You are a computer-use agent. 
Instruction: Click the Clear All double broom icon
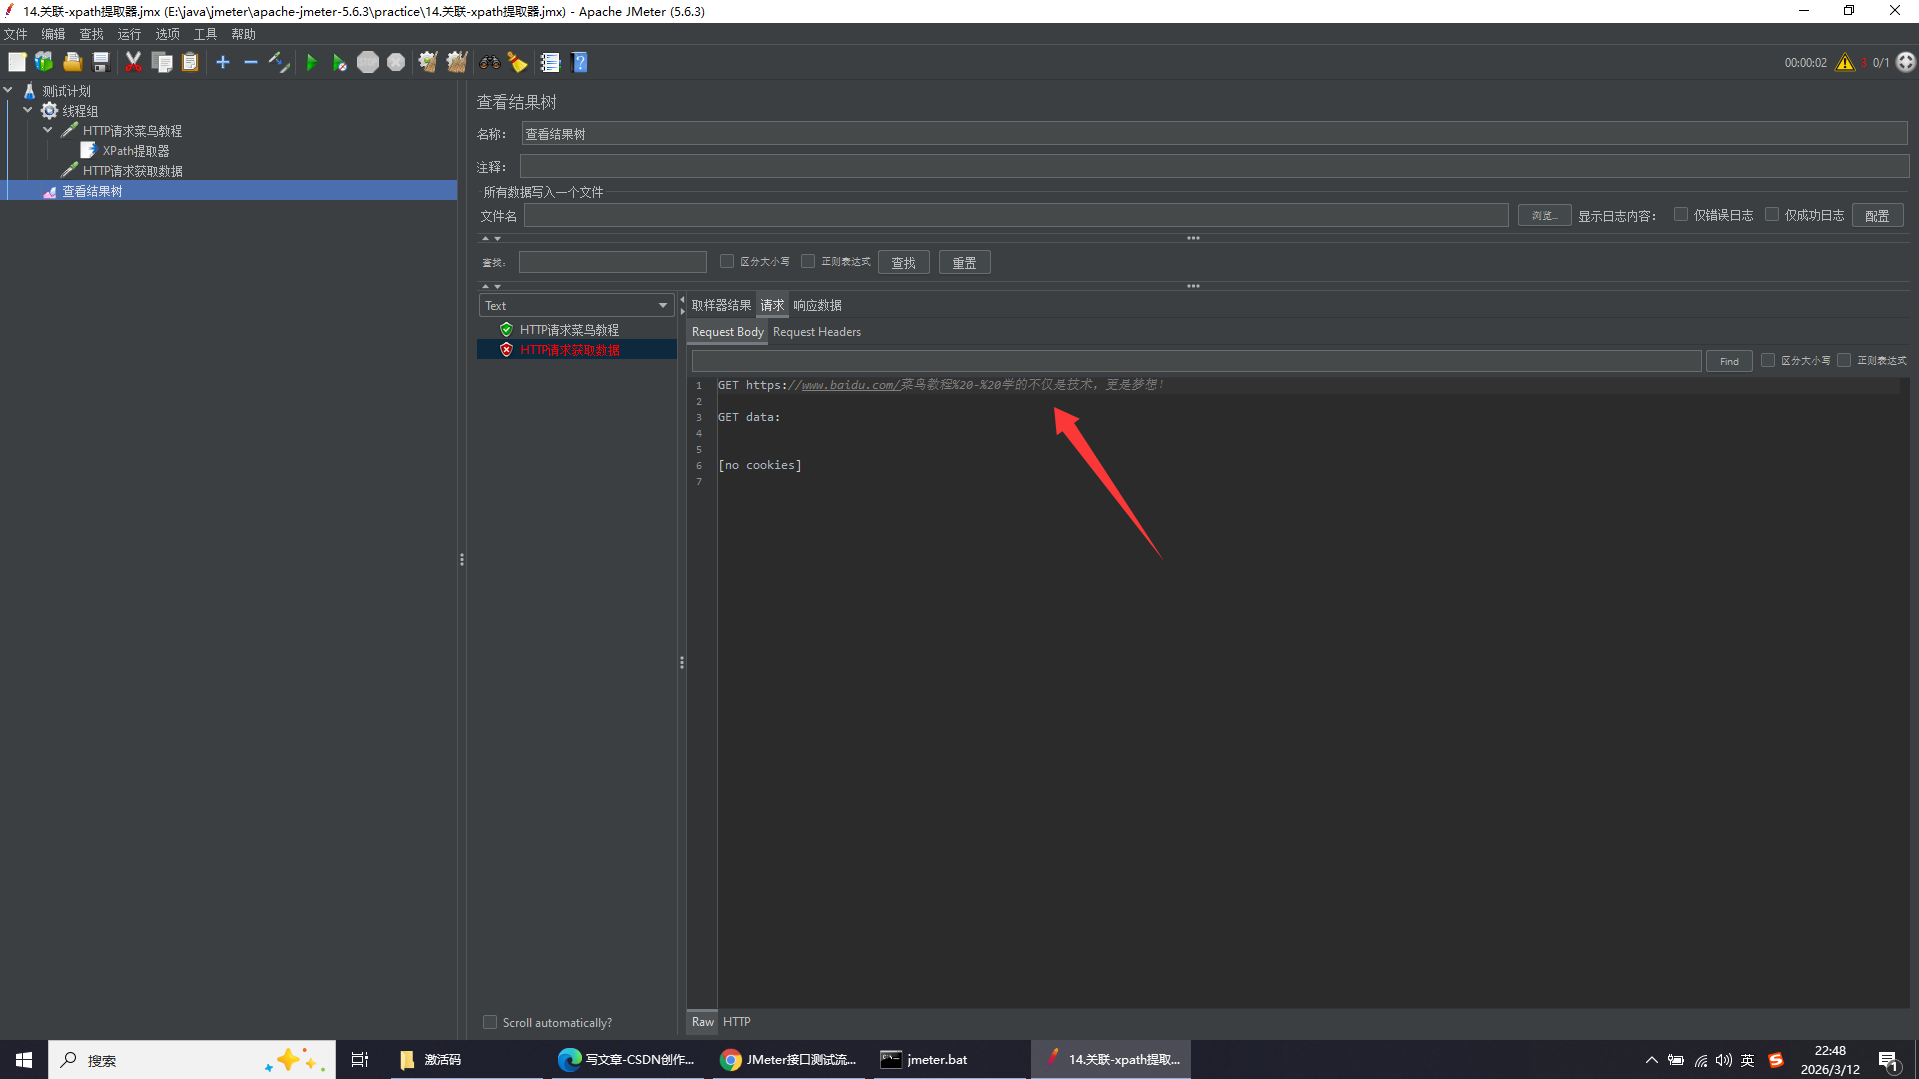tap(457, 62)
